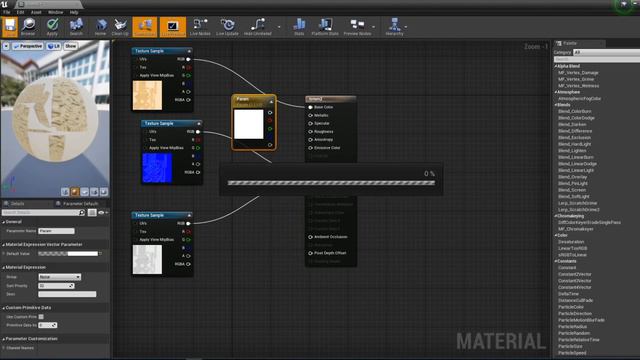Click the Sort Priority value field
Viewport: 640px width, 360px height.
point(56,286)
